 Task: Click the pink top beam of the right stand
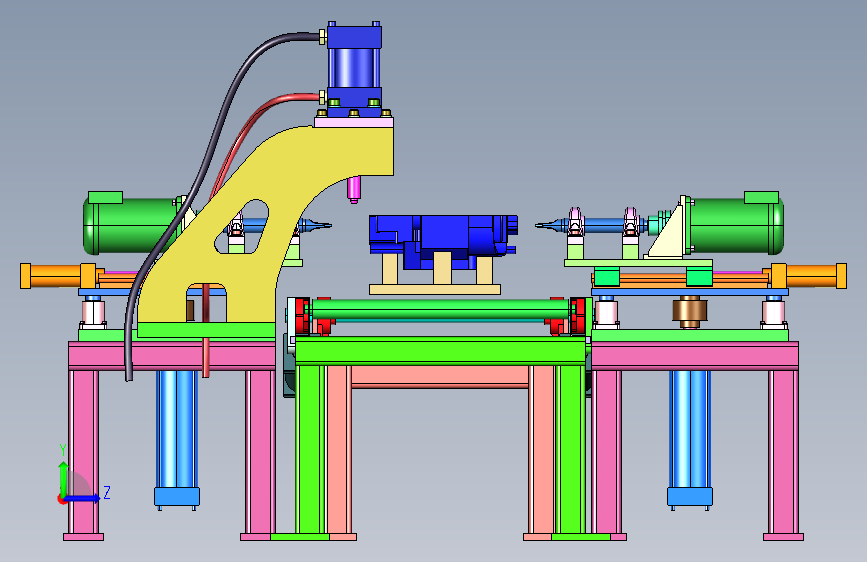pos(694,356)
